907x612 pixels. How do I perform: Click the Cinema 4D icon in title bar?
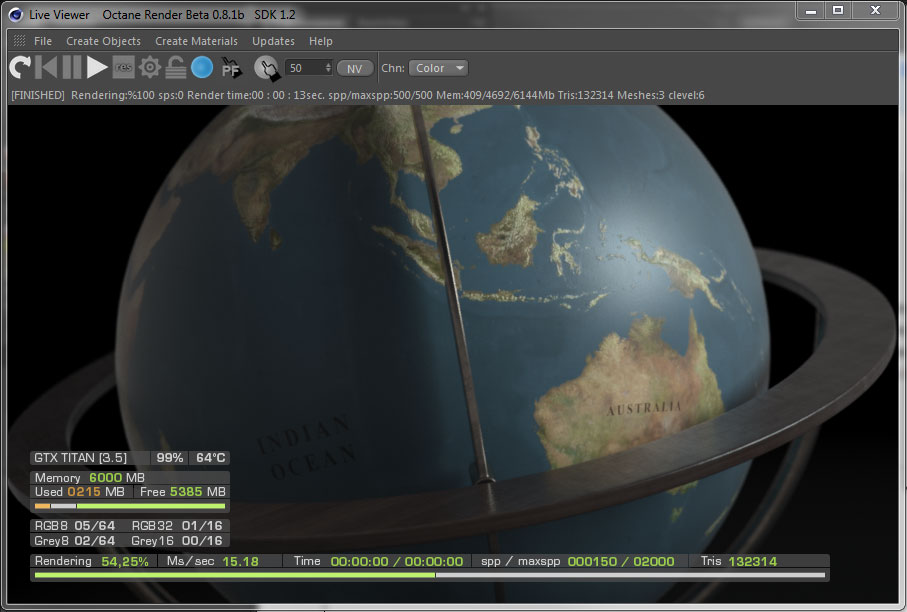coord(16,14)
